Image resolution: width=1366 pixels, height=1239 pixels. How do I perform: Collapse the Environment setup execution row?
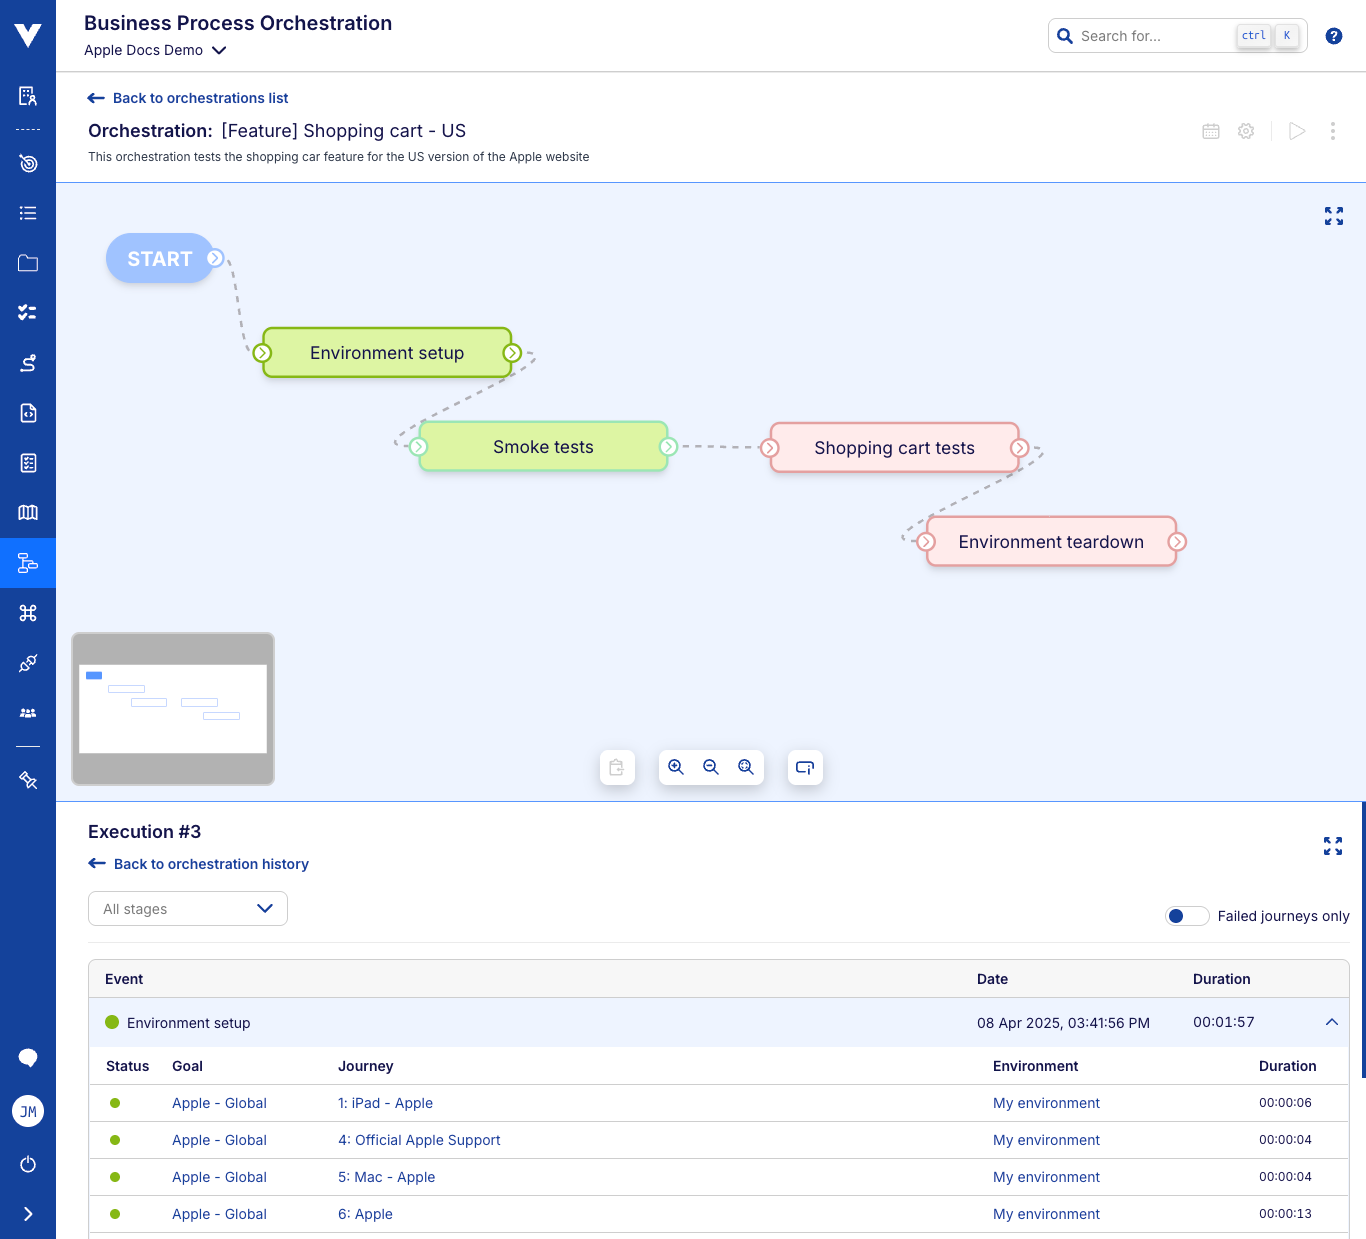click(x=1331, y=1022)
